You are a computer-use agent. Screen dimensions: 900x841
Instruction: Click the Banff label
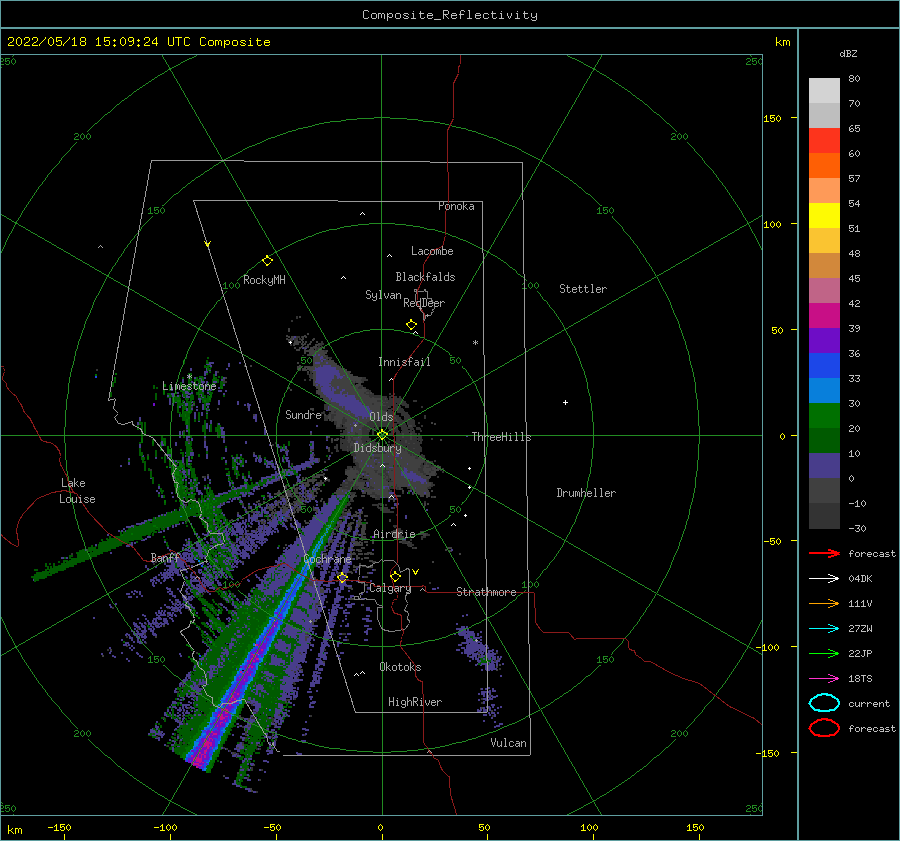pos(165,557)
